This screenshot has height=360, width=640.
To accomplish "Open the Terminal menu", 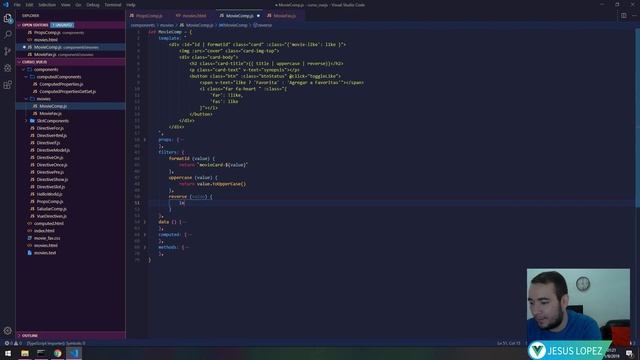I will click(113, 5).
